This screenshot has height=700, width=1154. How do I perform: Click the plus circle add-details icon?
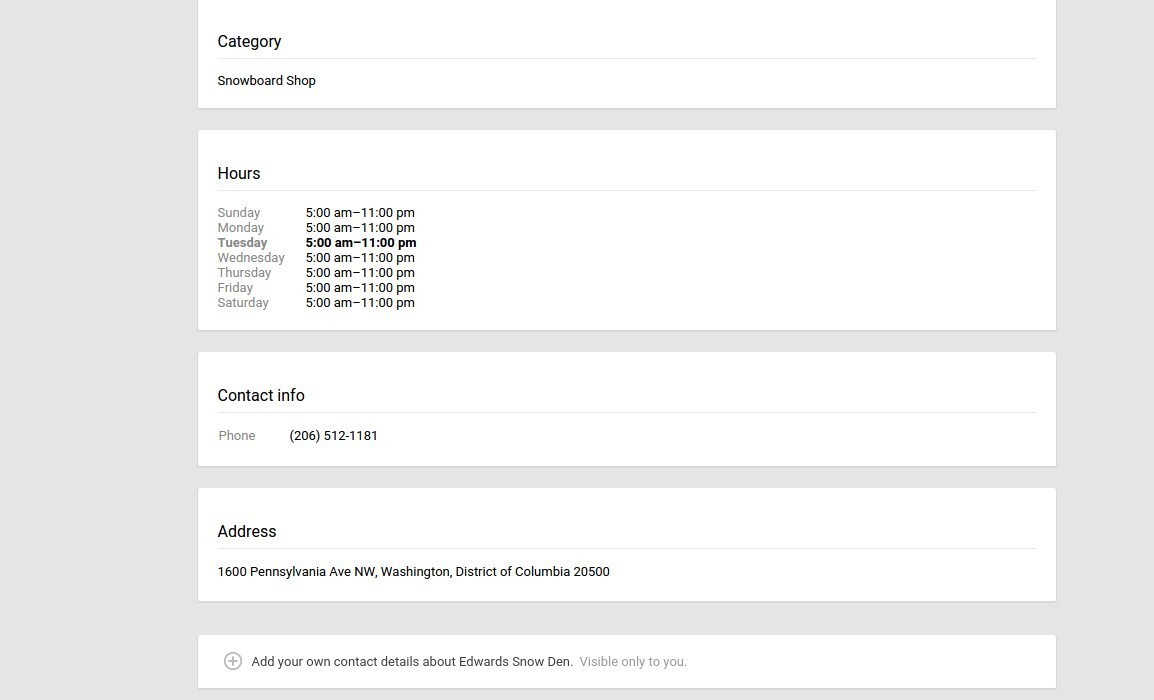[232, 661]
